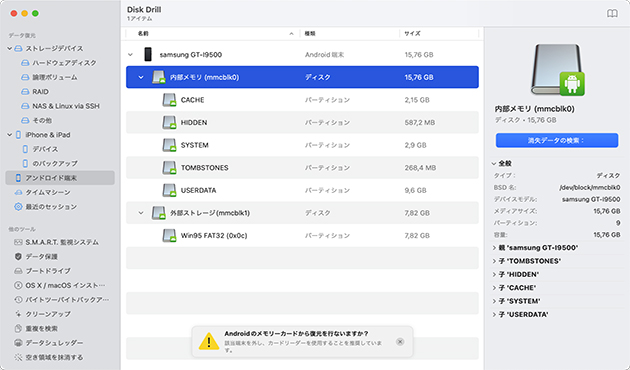Click the のバックアップ phone icon
630x370 pixels.
click(25, 164)
